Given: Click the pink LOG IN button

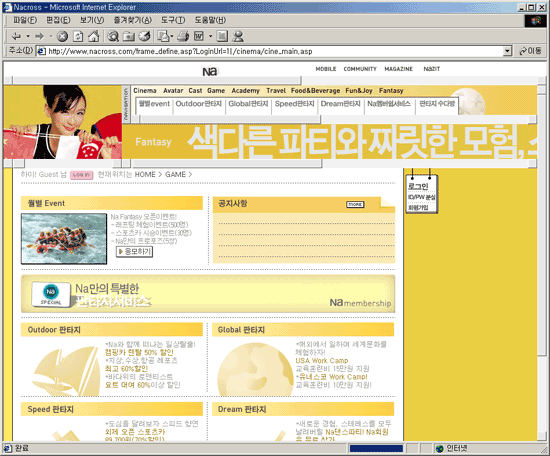Looking at the screenshot, I should coord(82,175).
